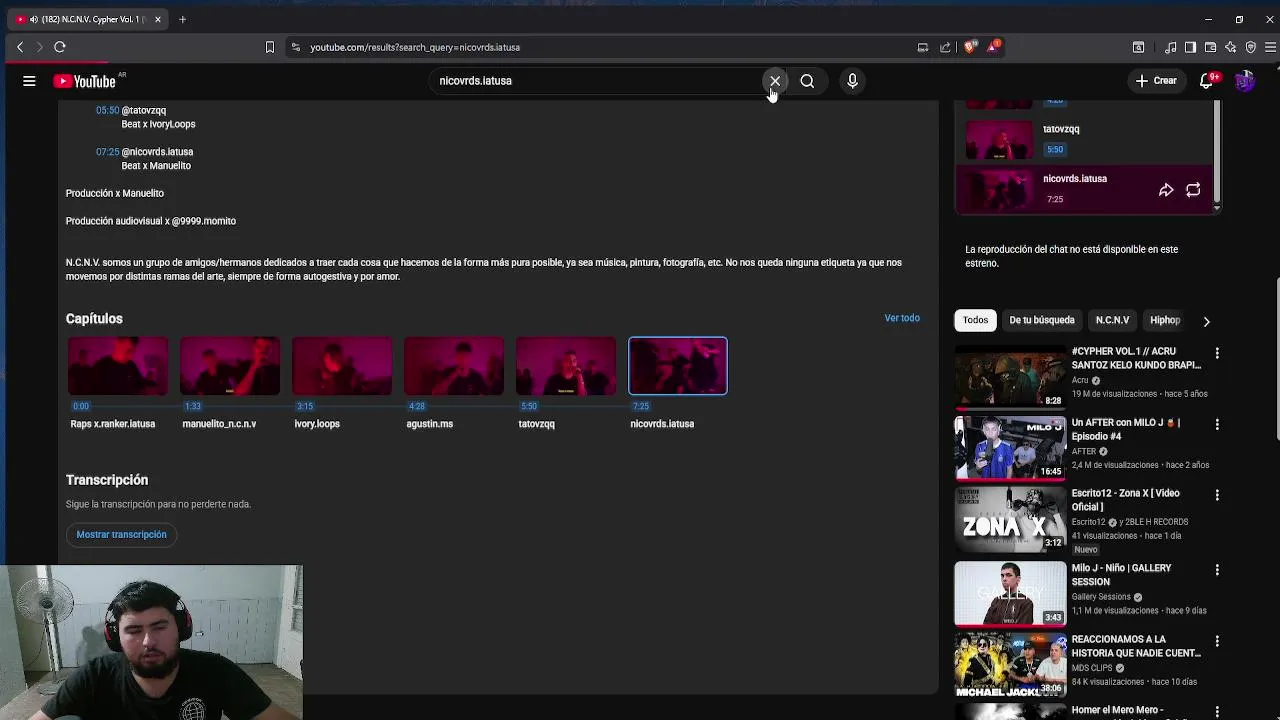
Task: Open the Crear button
Action: point(1156,81)
